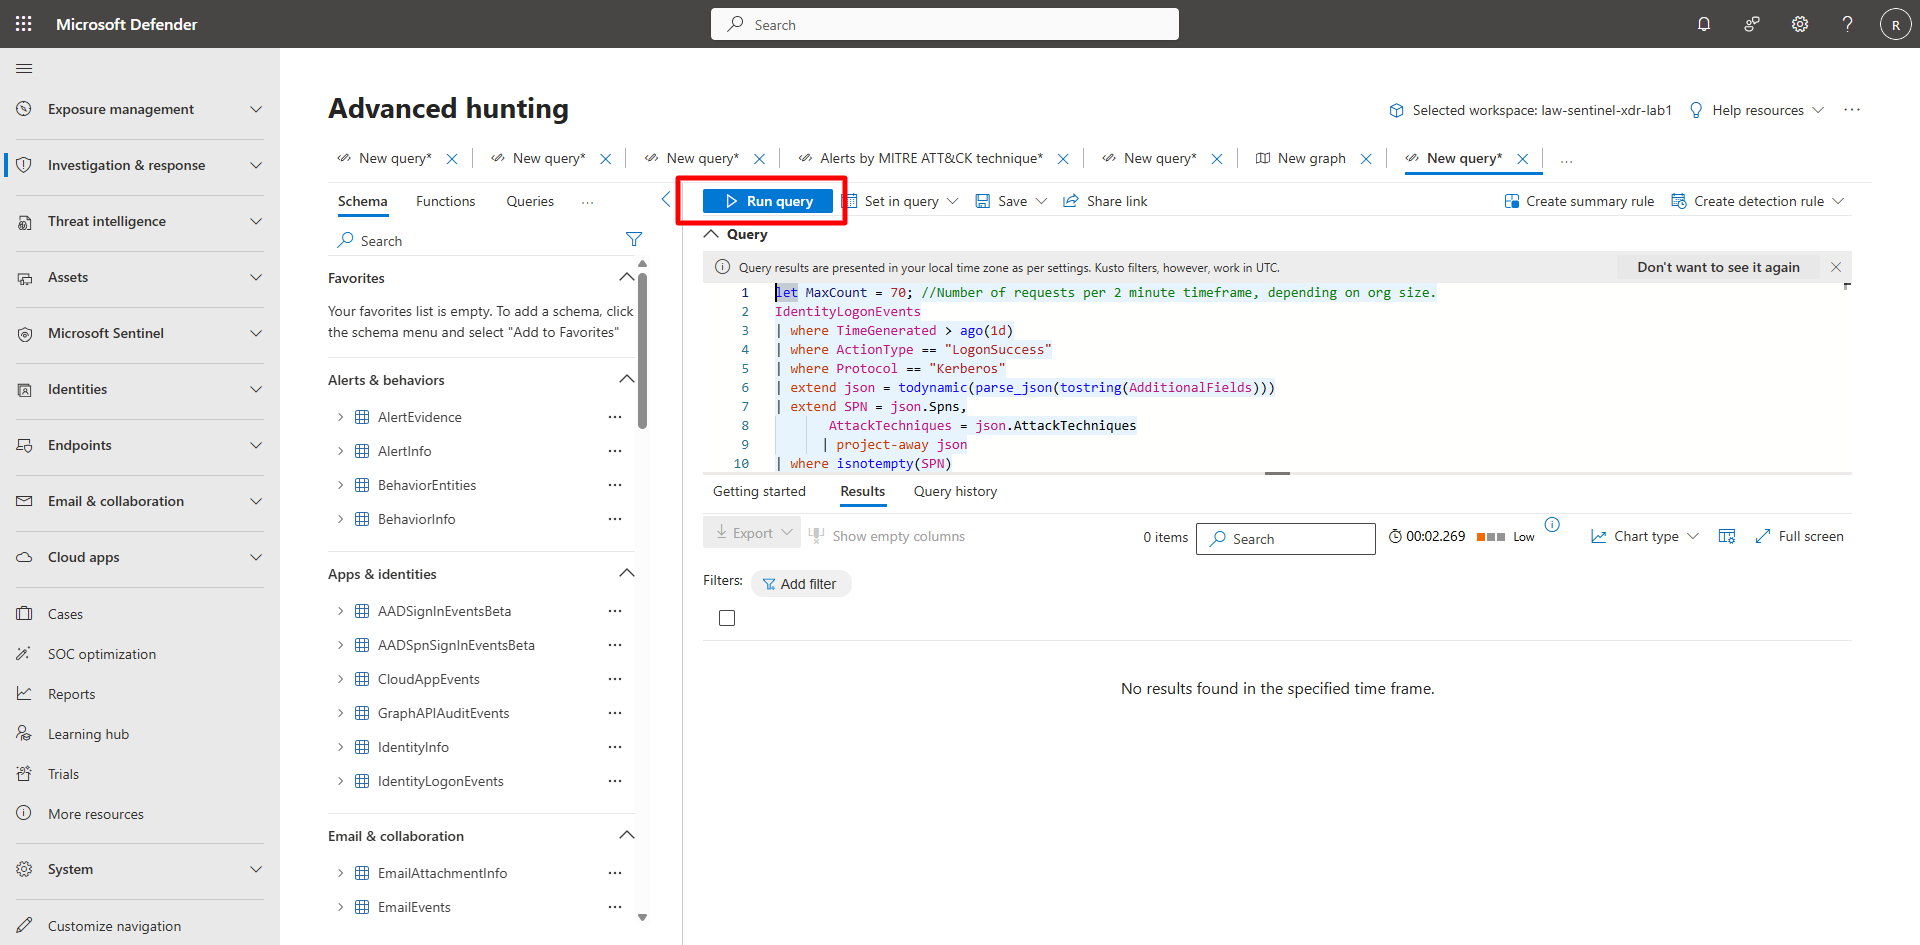Open notifications bell icon

[x=1704, y=24]
